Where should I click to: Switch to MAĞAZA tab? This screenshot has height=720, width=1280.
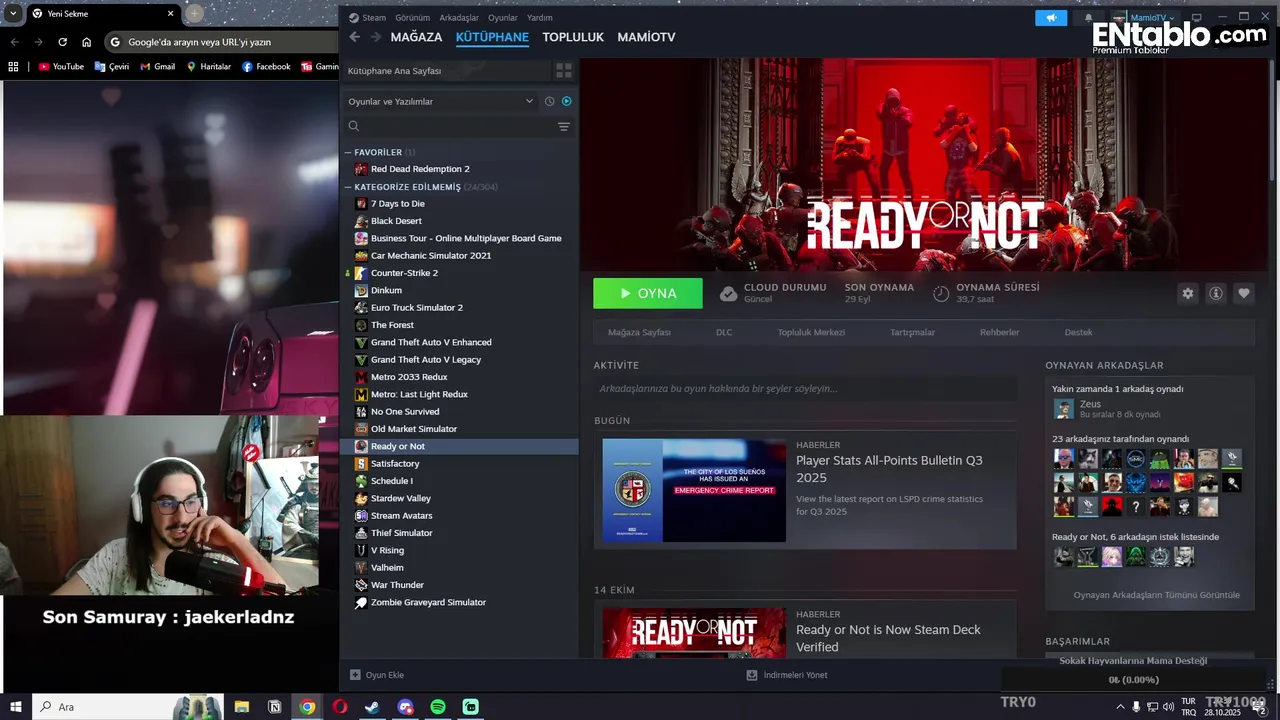416,37
